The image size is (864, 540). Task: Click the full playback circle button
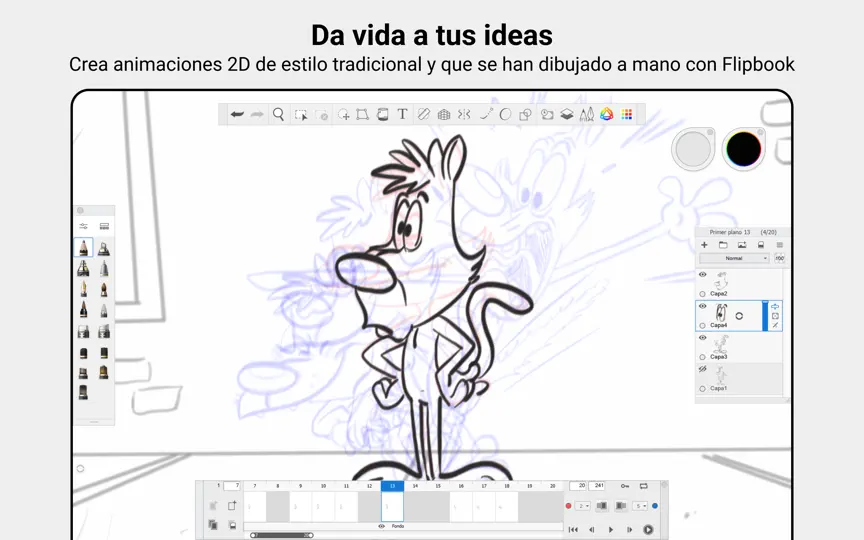pyautogui.click(x=649, y=530)
